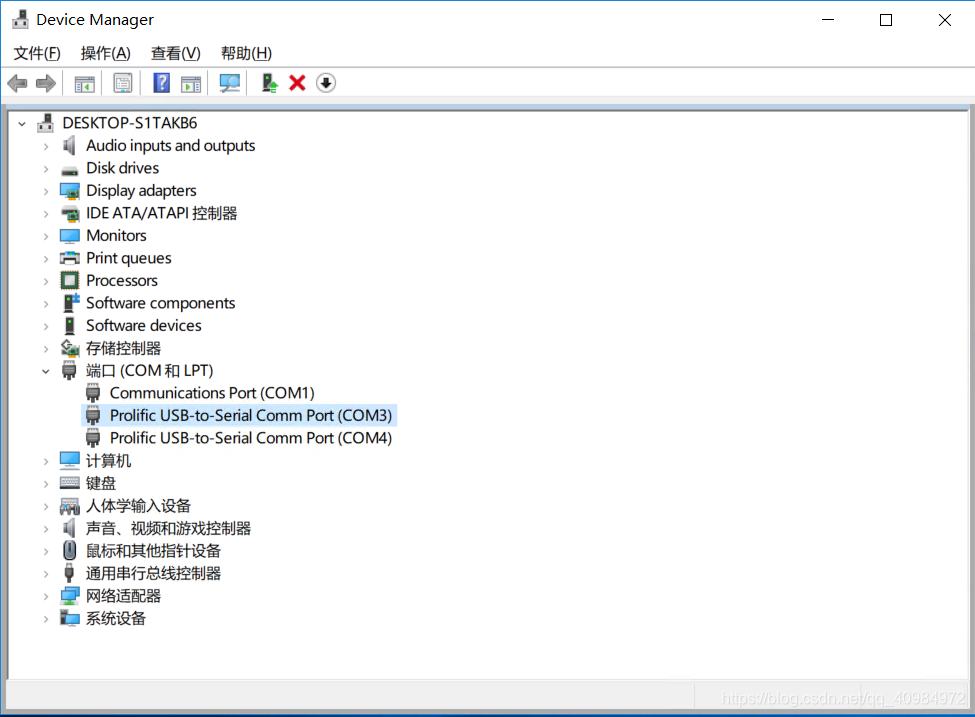Open the 操作(A) menu
Screen dimensions: 975x717
click(106, 53)
